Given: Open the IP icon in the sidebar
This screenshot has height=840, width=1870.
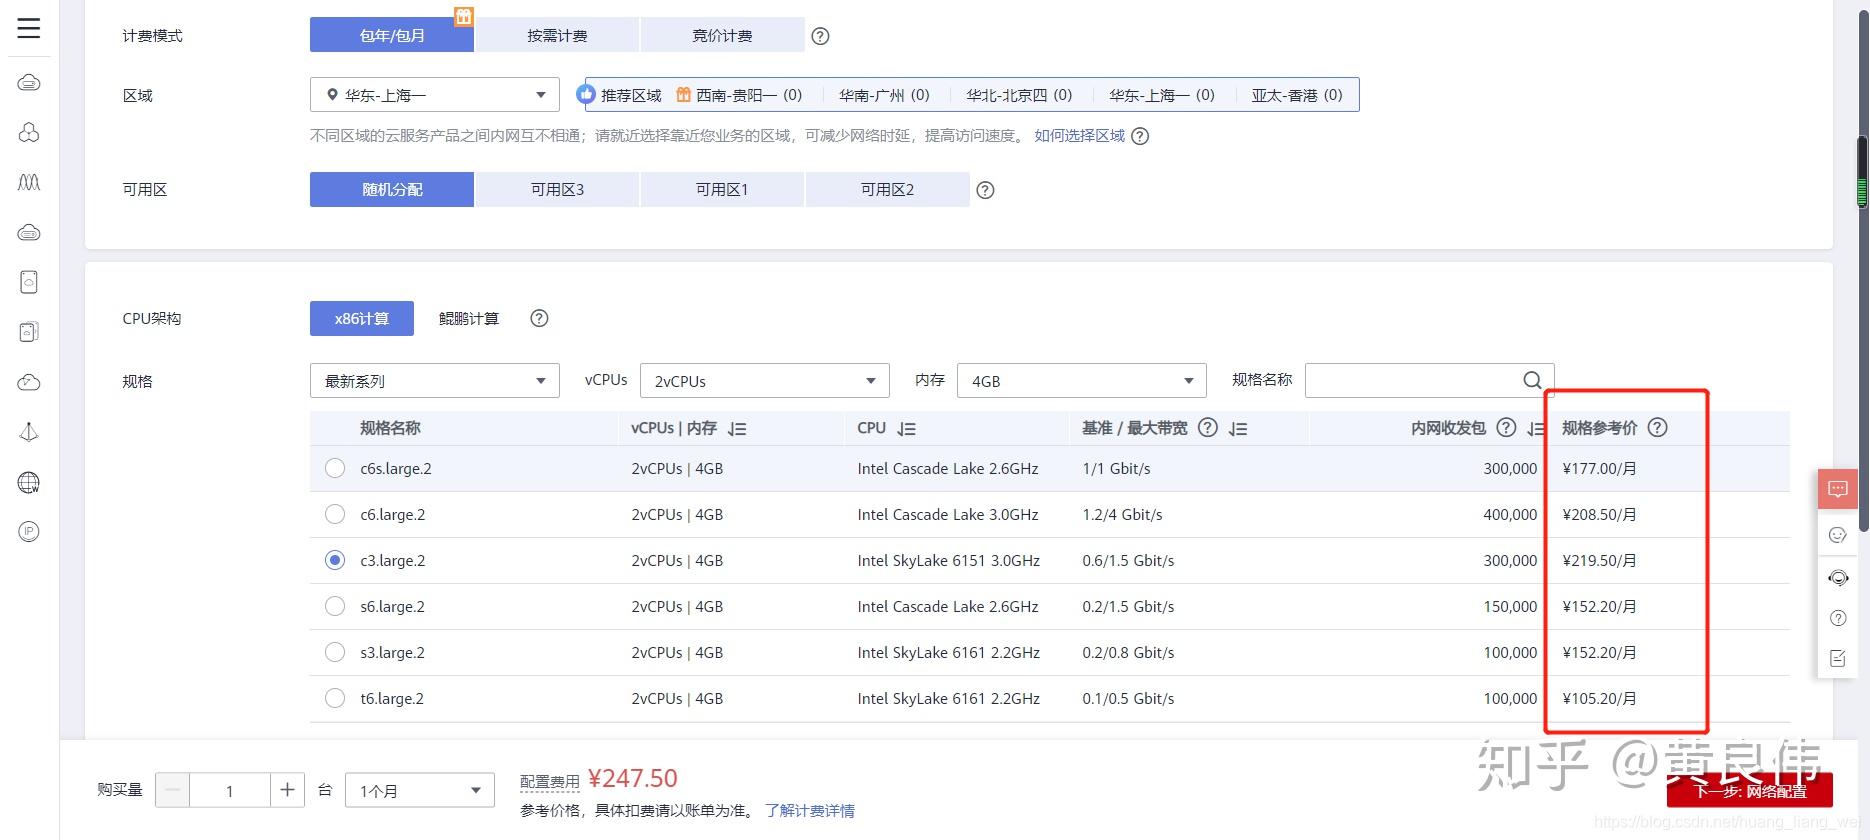Looking at the screenshot, I should pyautogui.click(x=29, y=532).
